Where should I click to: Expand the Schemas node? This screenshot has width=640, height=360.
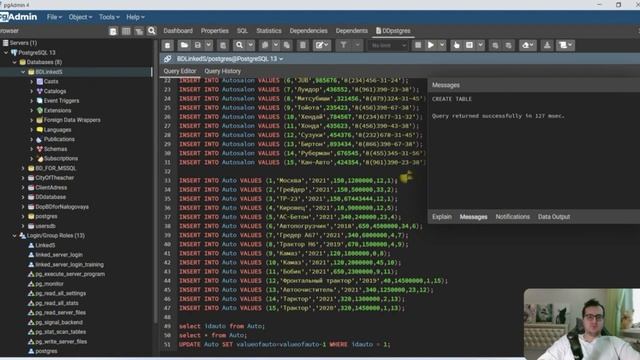31,149
